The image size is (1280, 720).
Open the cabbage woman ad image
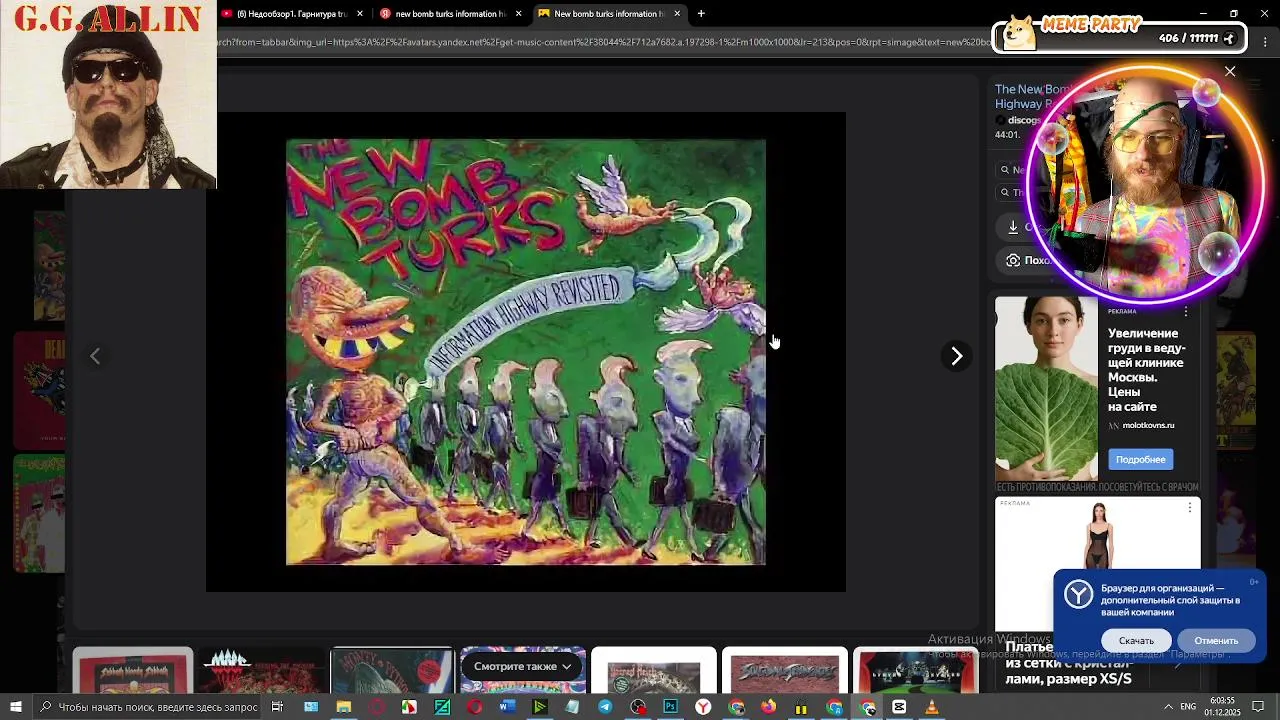click(x=1046, y=388)
